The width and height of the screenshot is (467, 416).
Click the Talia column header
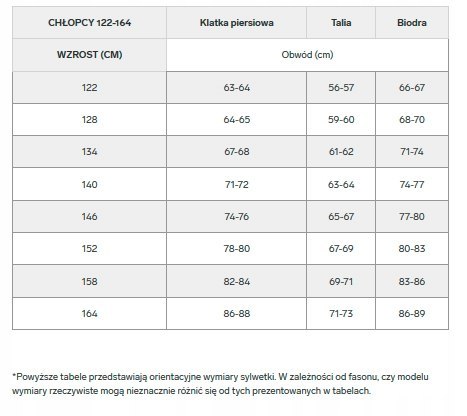click(341, 23)
